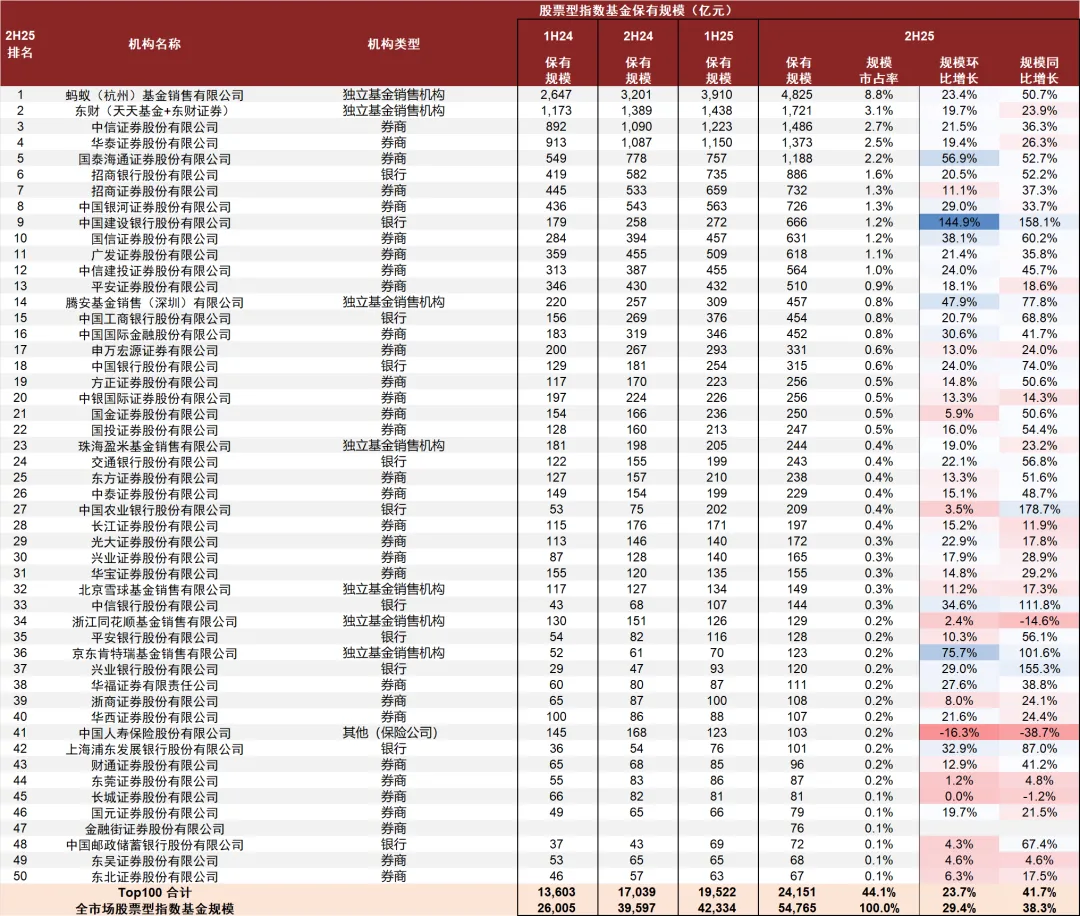Select 中国农业银行股份有限公司 cell
The image size is (1080, 916).
[x=154, y=510]
